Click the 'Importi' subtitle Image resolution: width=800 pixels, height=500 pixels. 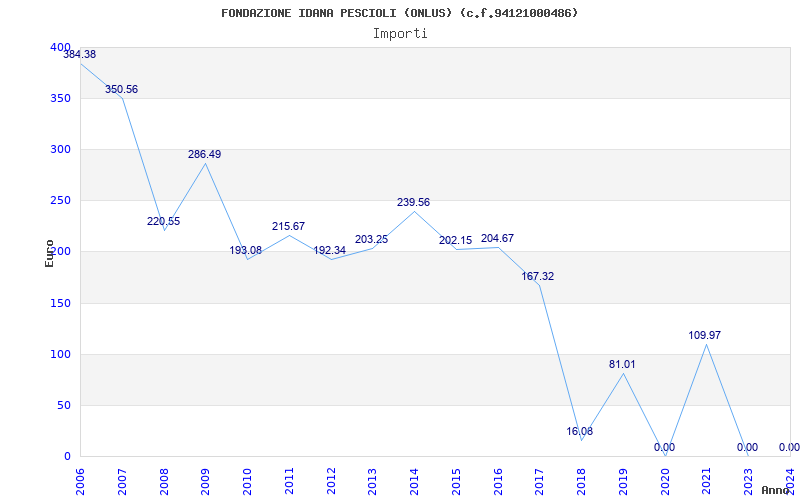coord(399,34)
